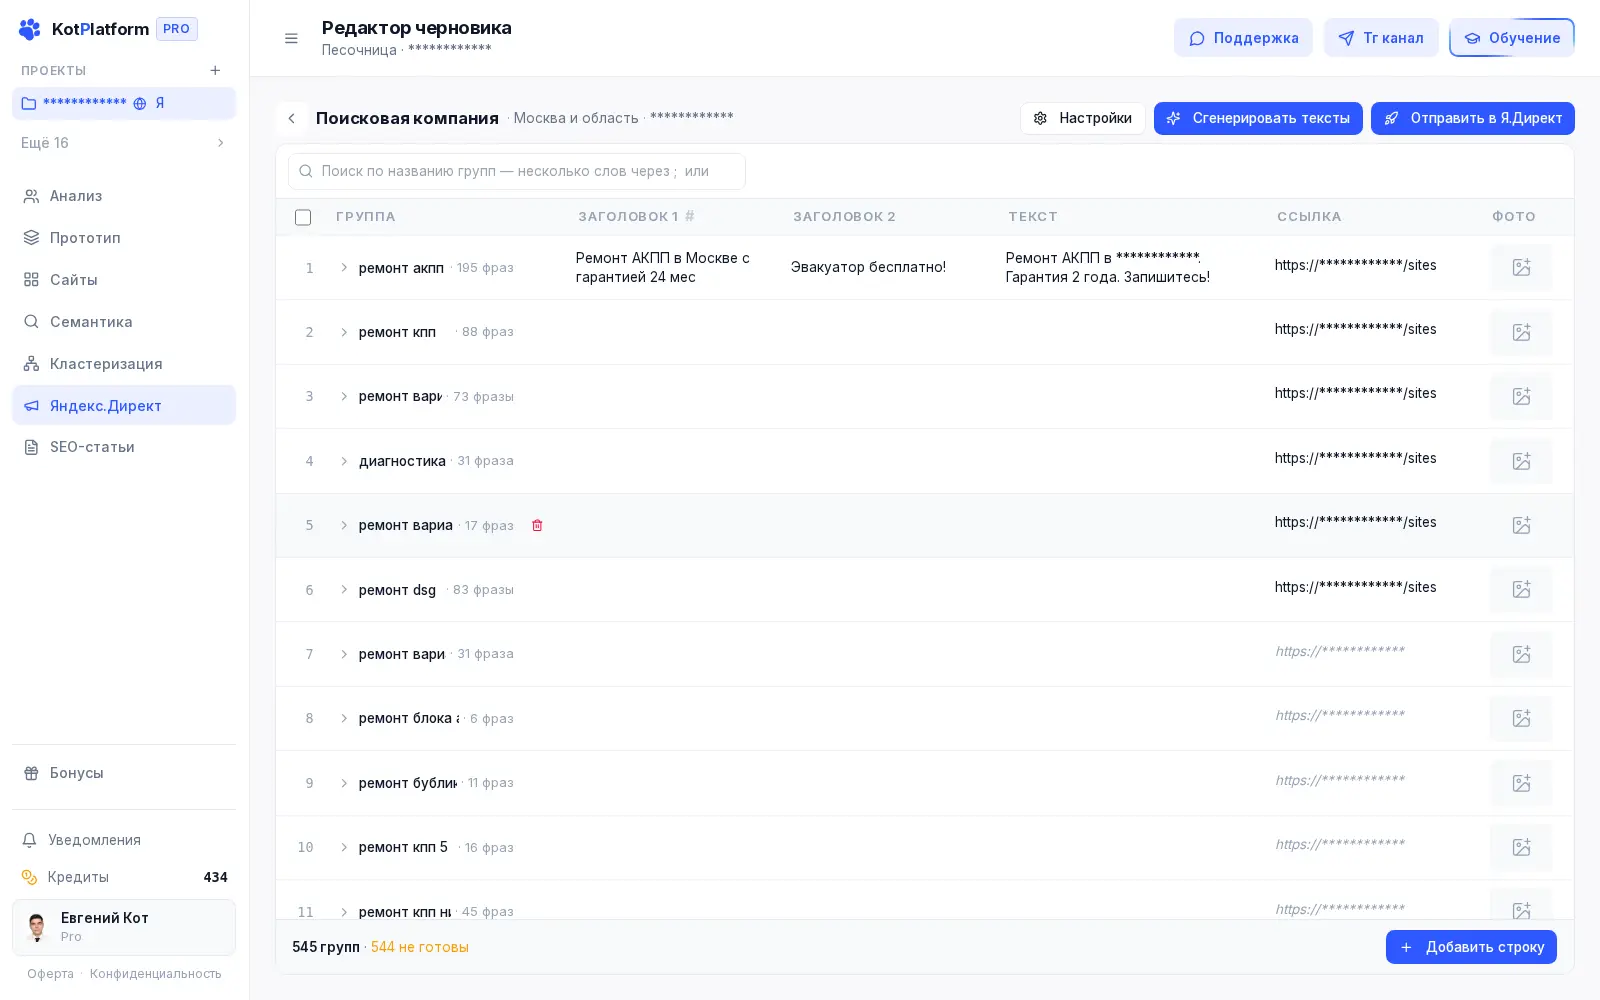Open the SEO-статьи section
Viewport: 1600px width, 1000px height.
[124, 447]
